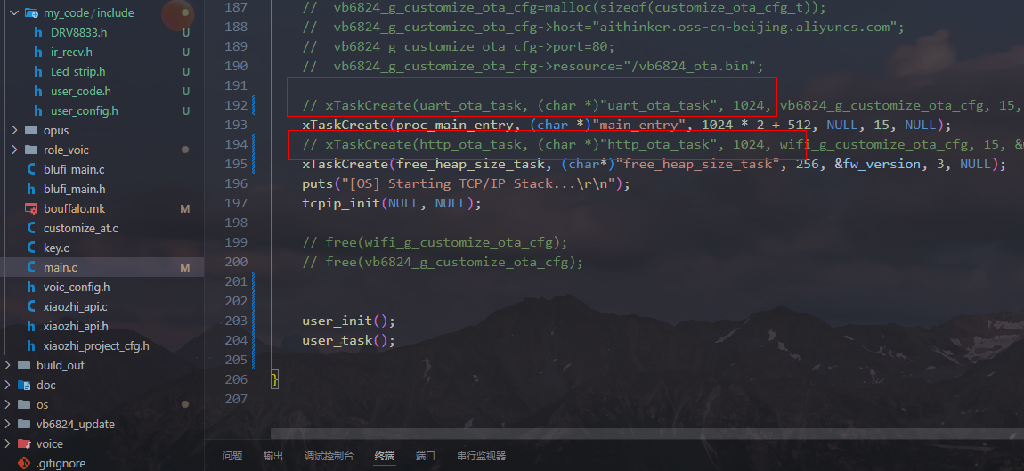
Task: Click the git icon of .gitignore
Action: pyautogui.click(x=24, y=464)
